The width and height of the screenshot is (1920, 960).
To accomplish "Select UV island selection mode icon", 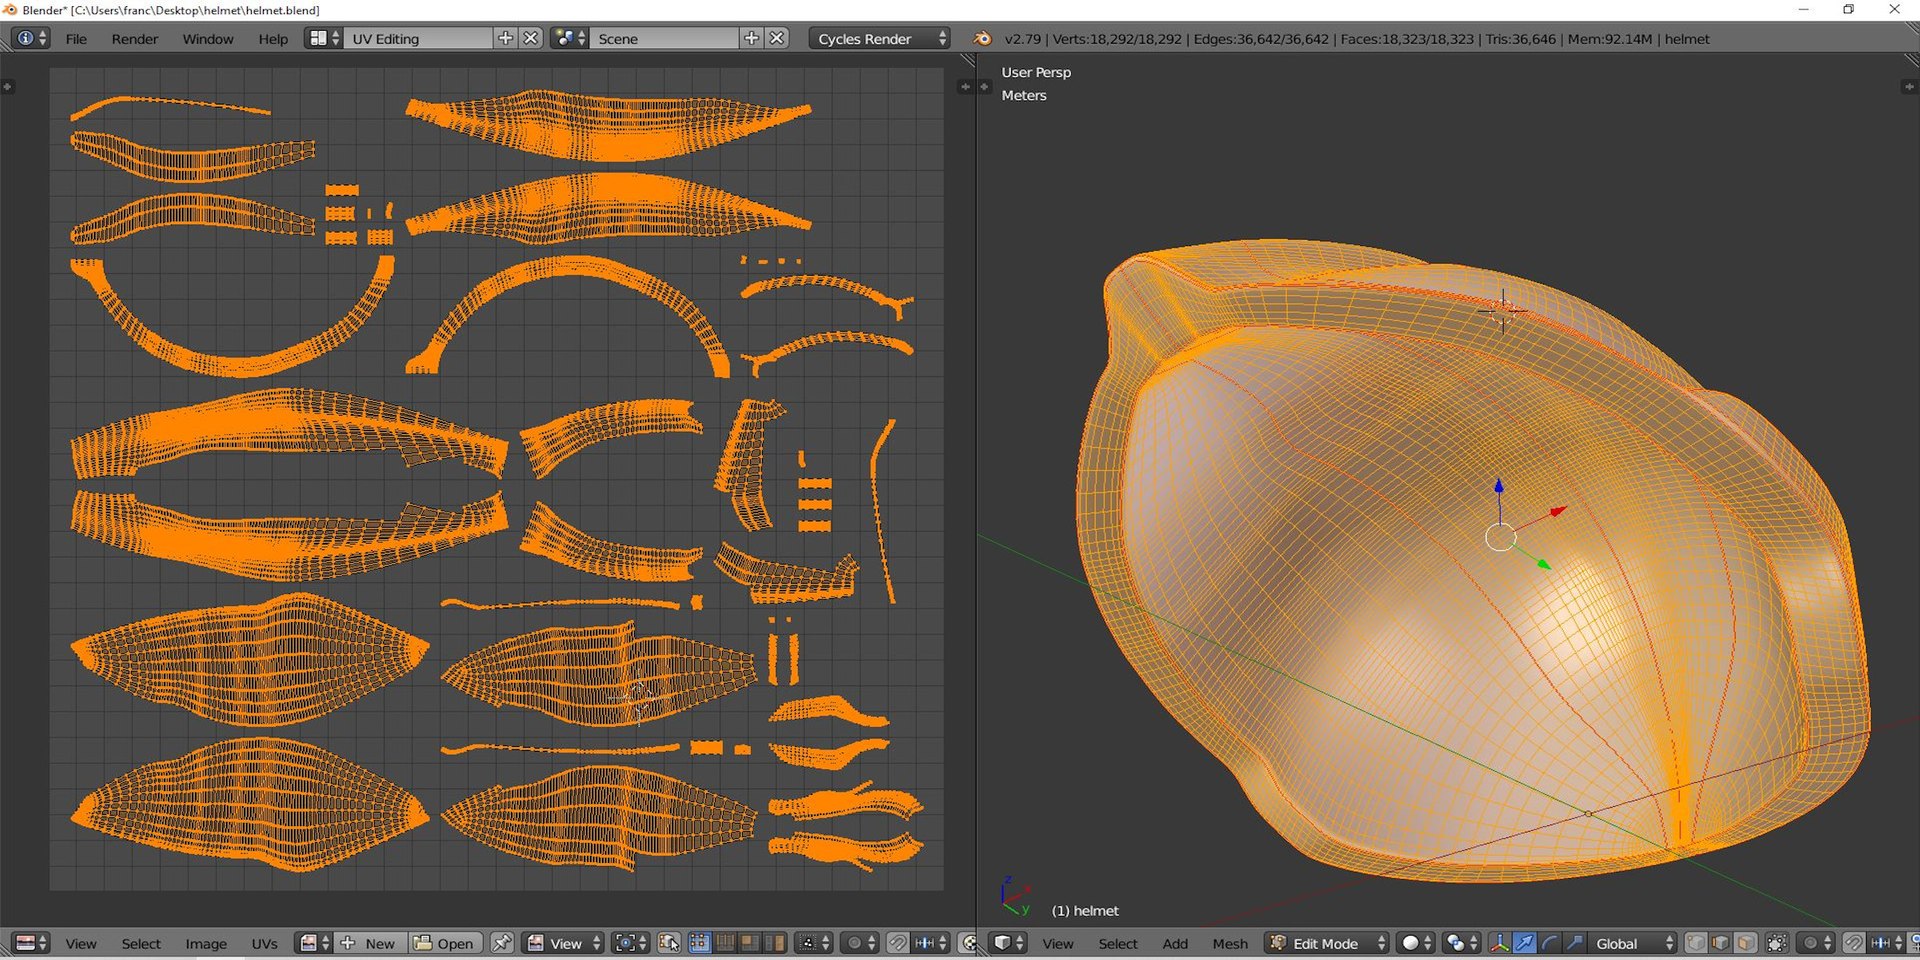I will pos(775,943).
